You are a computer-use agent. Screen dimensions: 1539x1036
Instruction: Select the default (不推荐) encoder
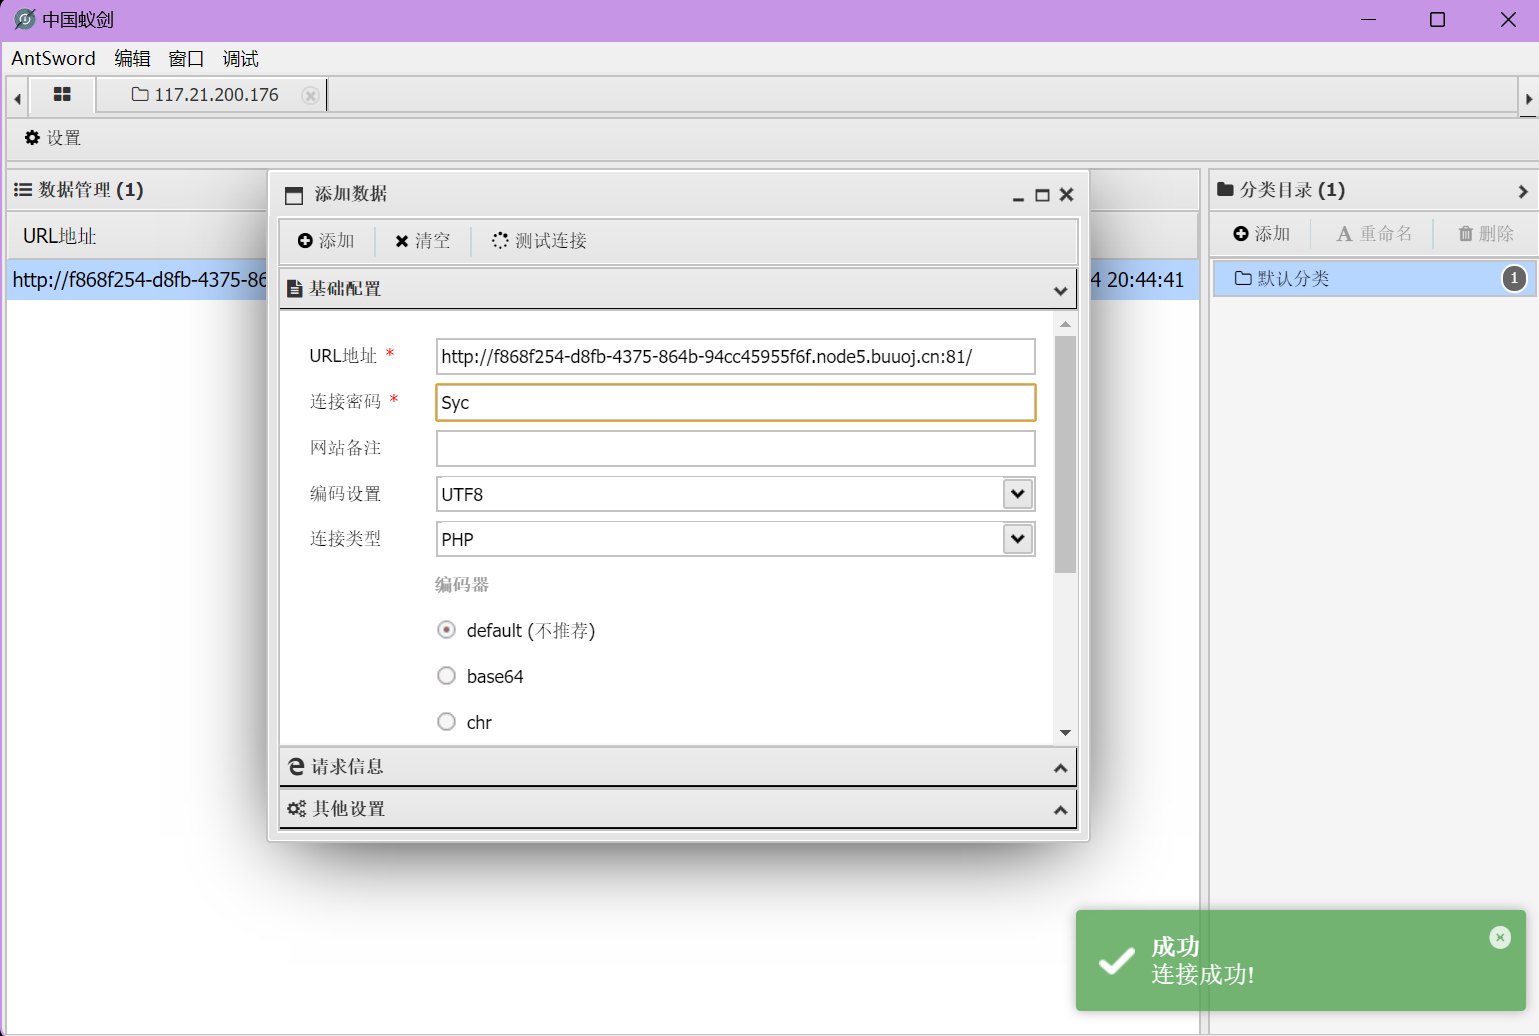point(447,630)
